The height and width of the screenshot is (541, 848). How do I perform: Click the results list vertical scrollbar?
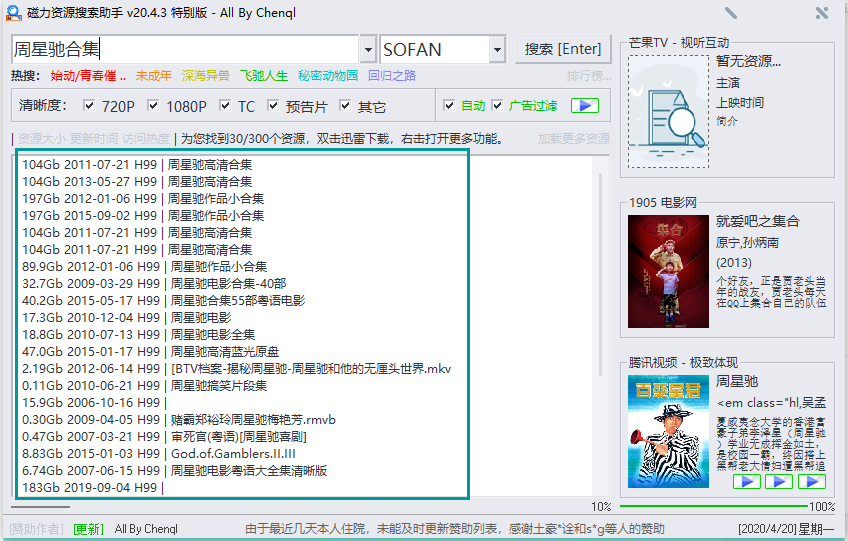click(600, 275)
